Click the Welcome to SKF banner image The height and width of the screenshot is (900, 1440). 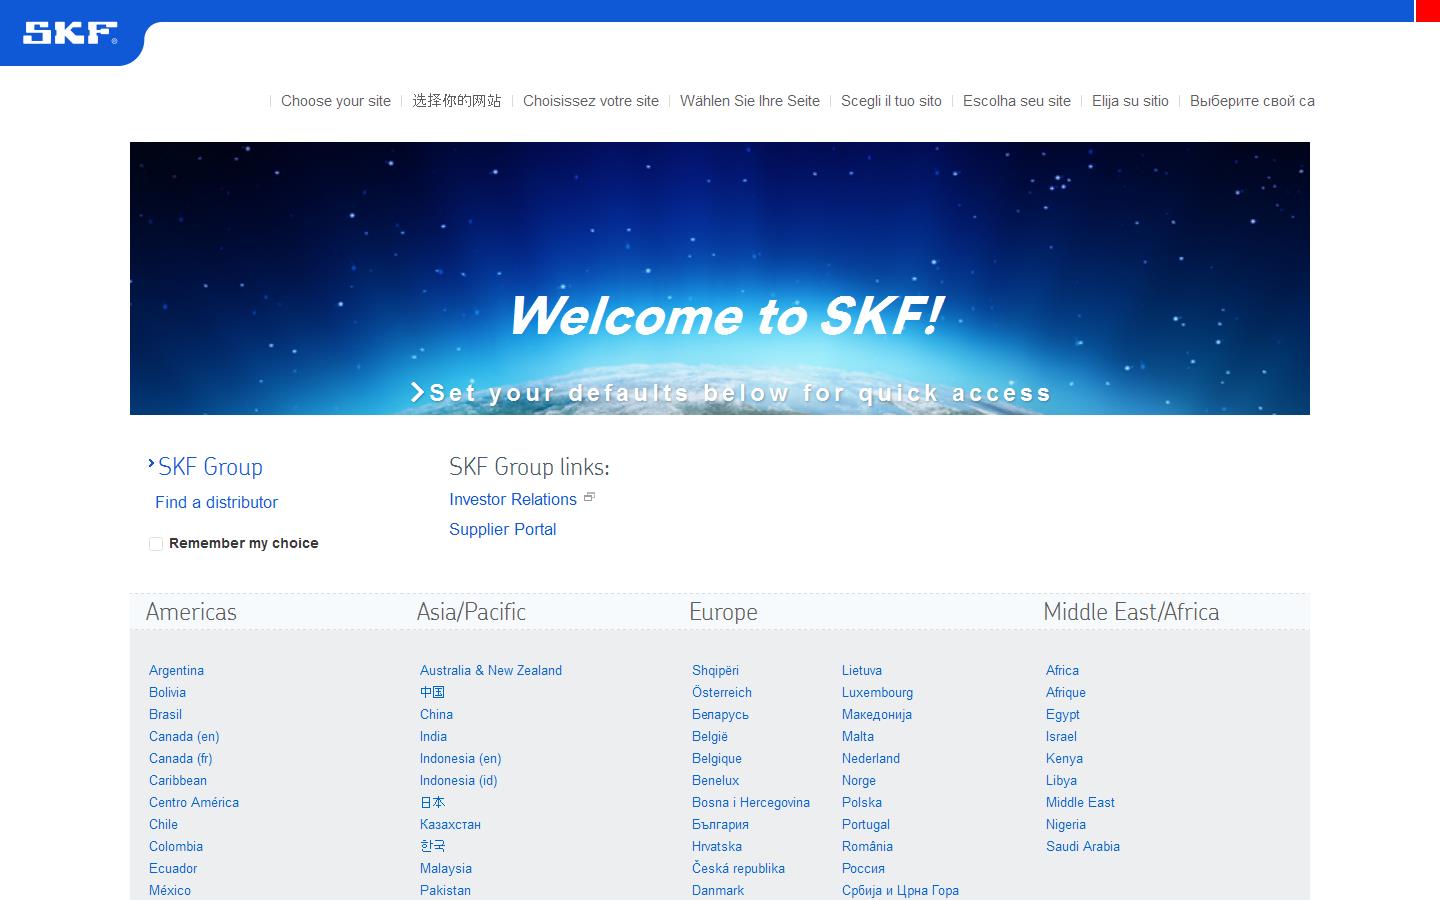(x=719, y=278)
